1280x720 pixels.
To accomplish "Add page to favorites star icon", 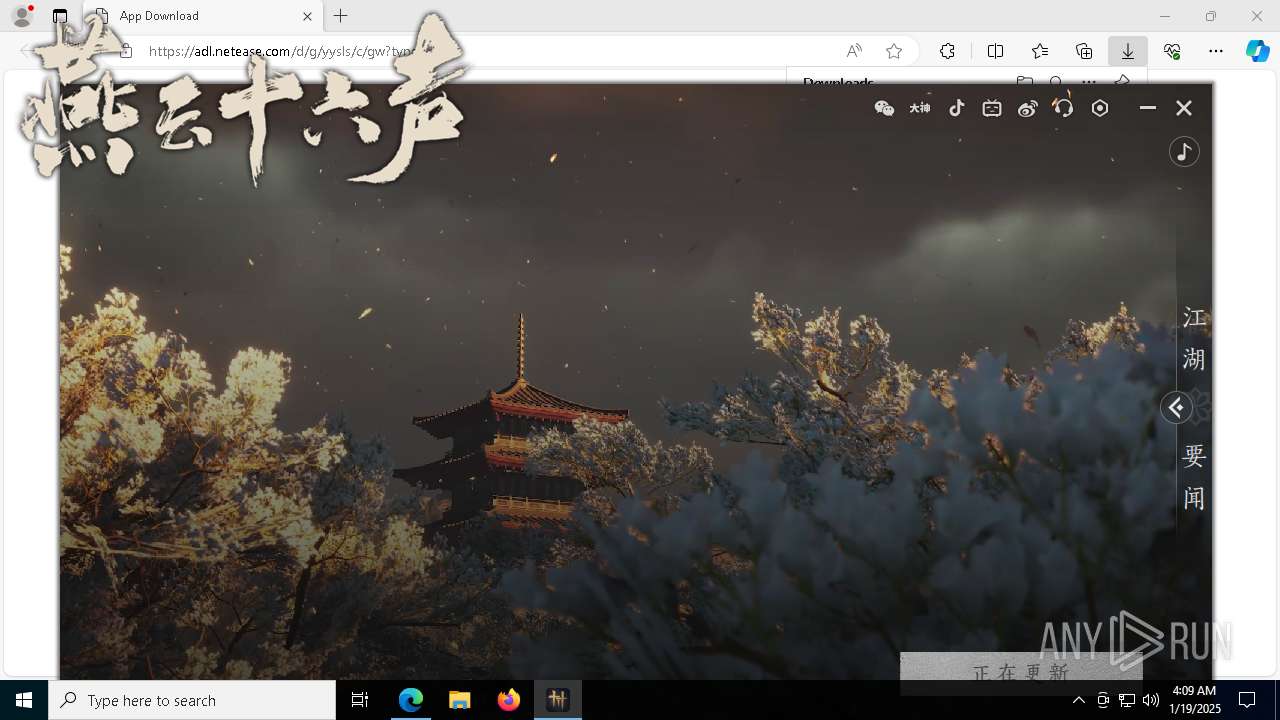I will tap(894, 51).
